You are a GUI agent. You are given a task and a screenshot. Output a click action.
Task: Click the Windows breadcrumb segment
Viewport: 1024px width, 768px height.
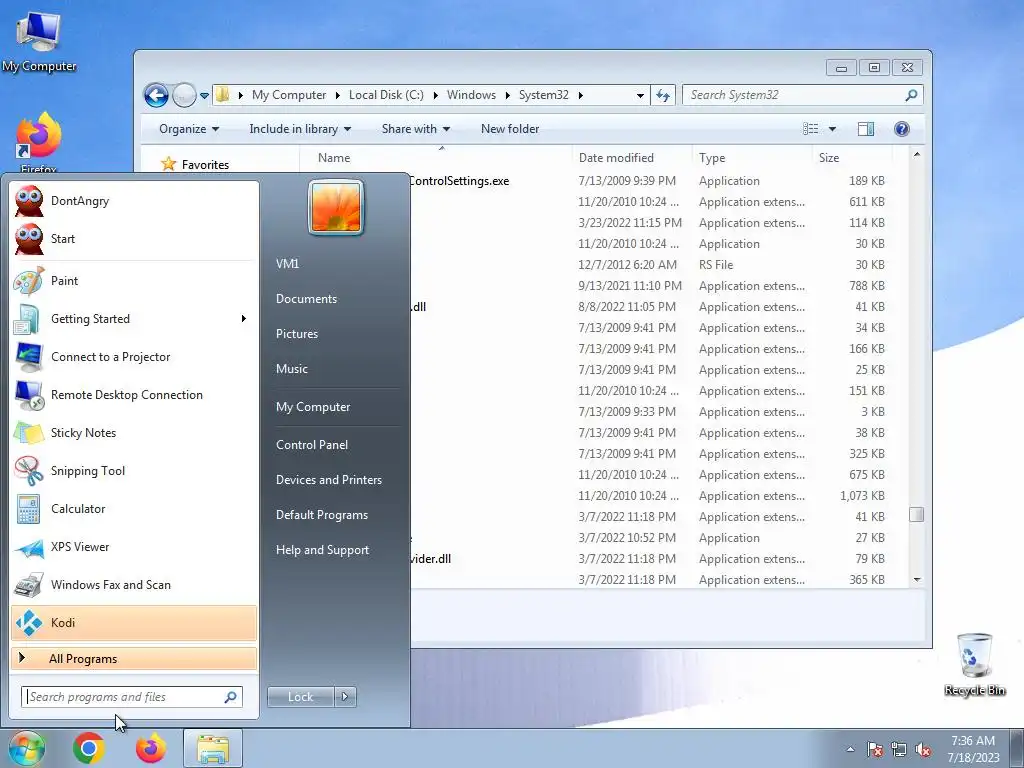(472, 95)
